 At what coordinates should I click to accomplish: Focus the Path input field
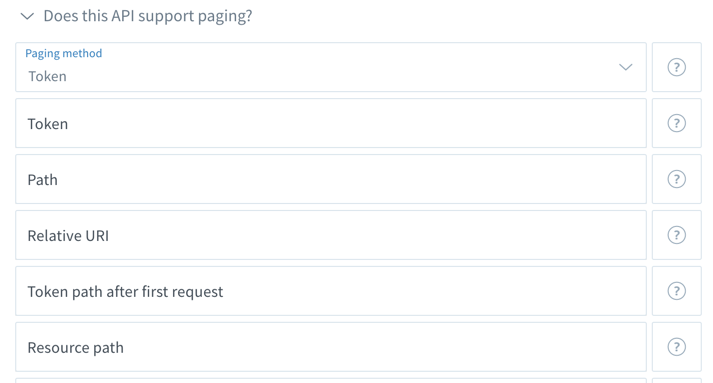coord(331,179)
